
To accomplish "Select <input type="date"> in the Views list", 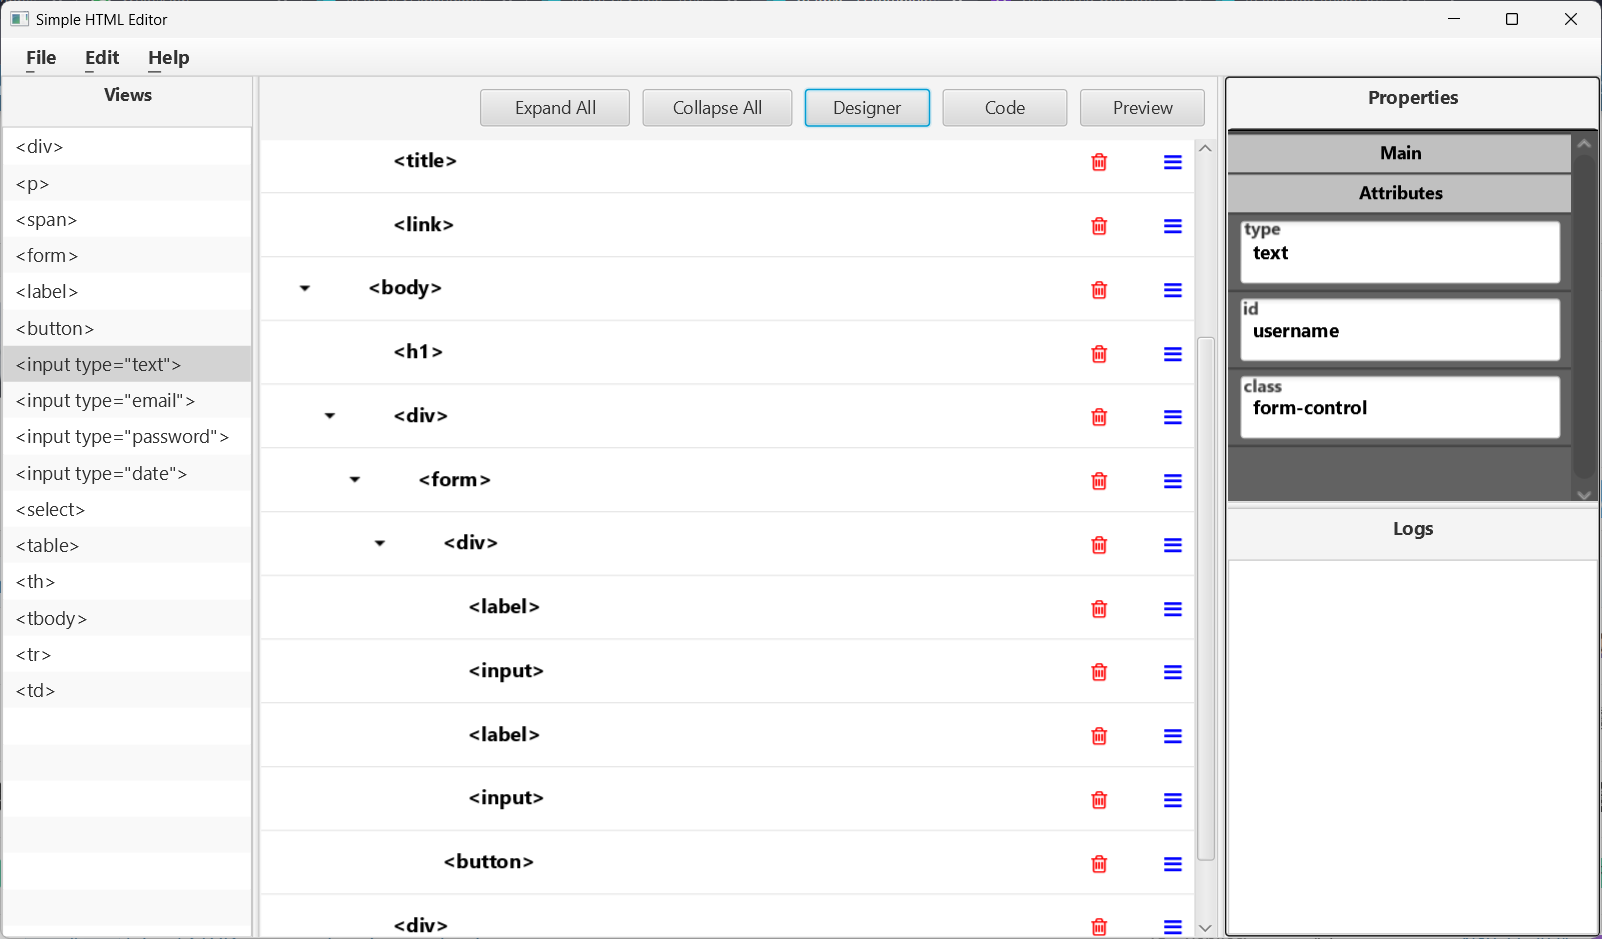I will click(x=127, y=474).
